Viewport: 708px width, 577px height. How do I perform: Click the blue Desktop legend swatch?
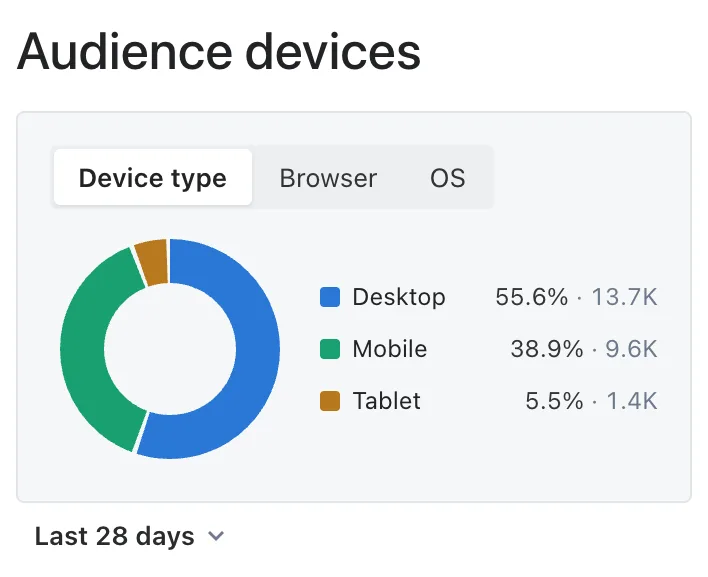(330, 297)
